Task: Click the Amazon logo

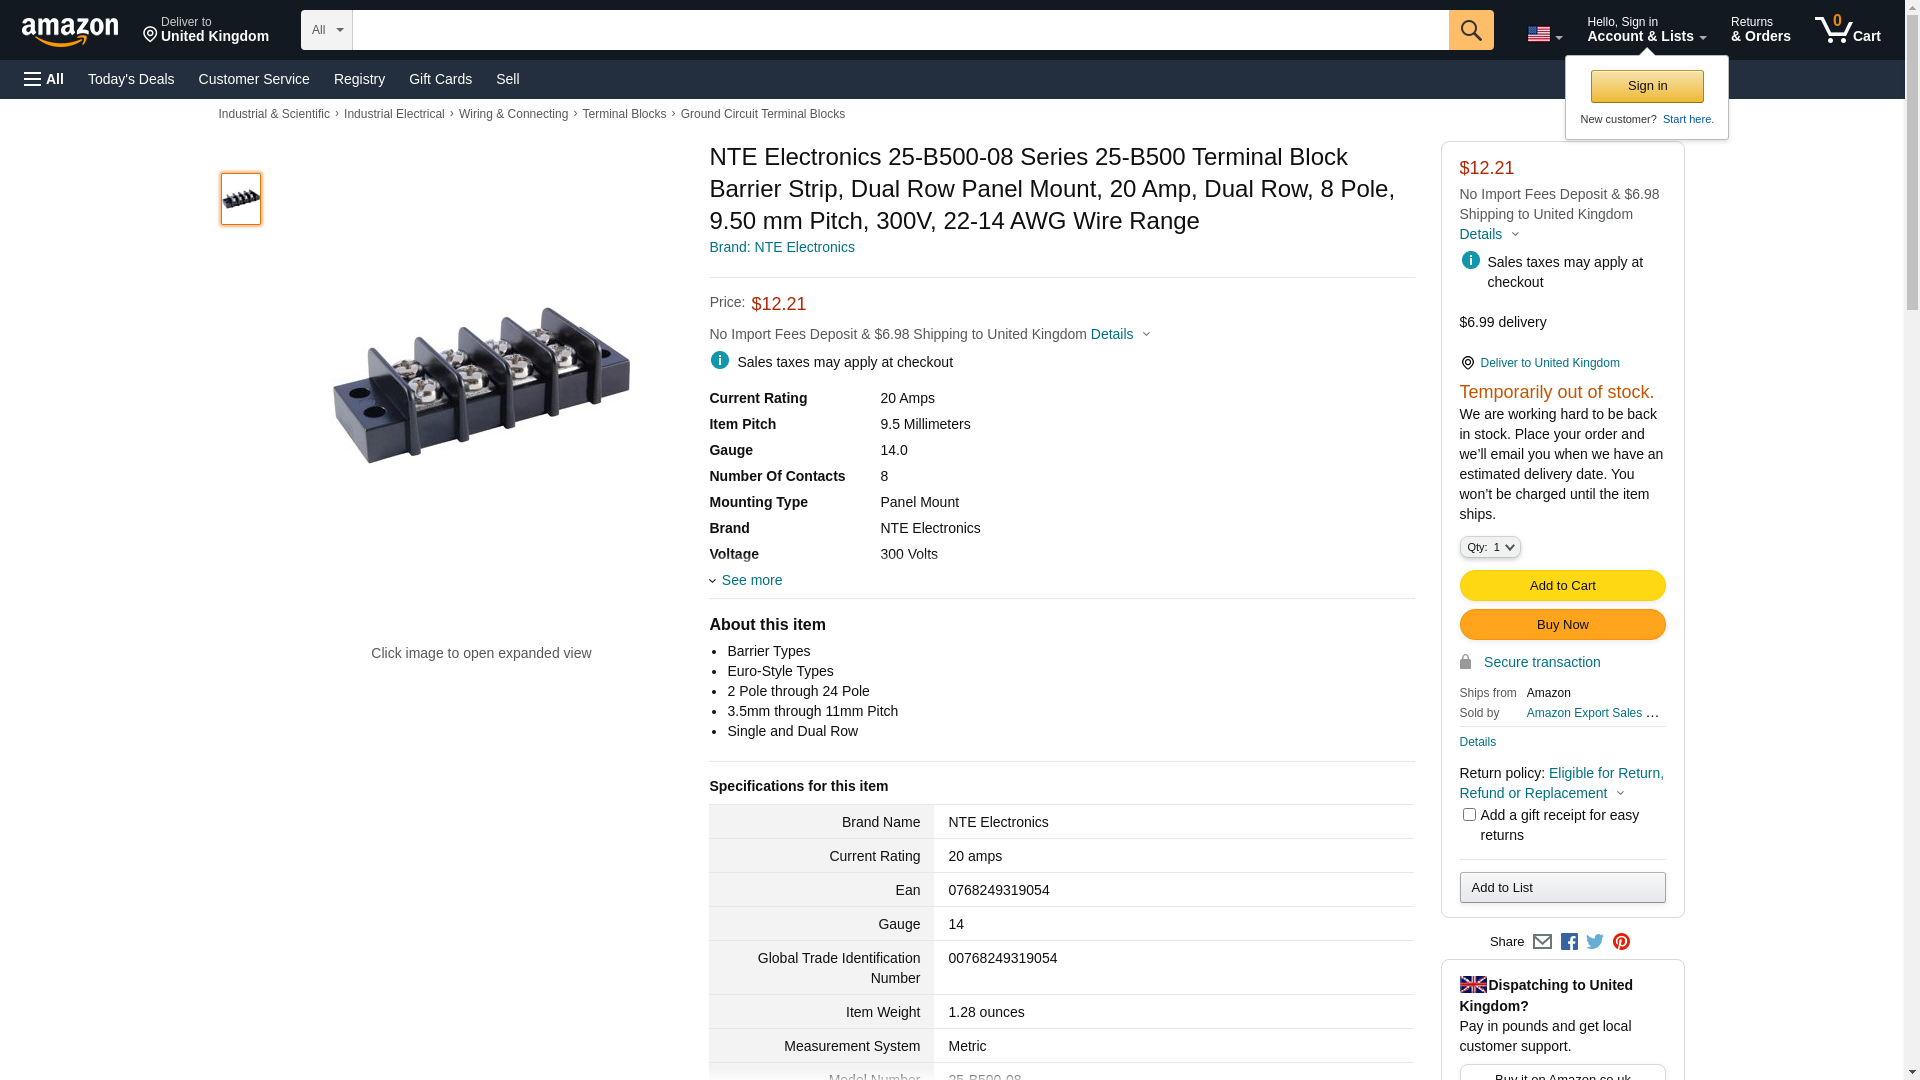Action: click(x=70, y=31)
